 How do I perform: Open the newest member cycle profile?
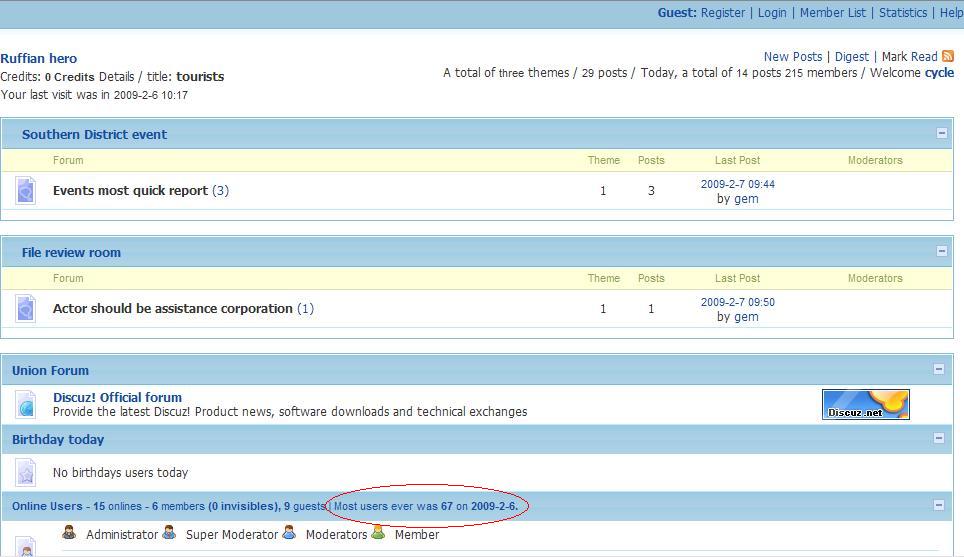939,73
